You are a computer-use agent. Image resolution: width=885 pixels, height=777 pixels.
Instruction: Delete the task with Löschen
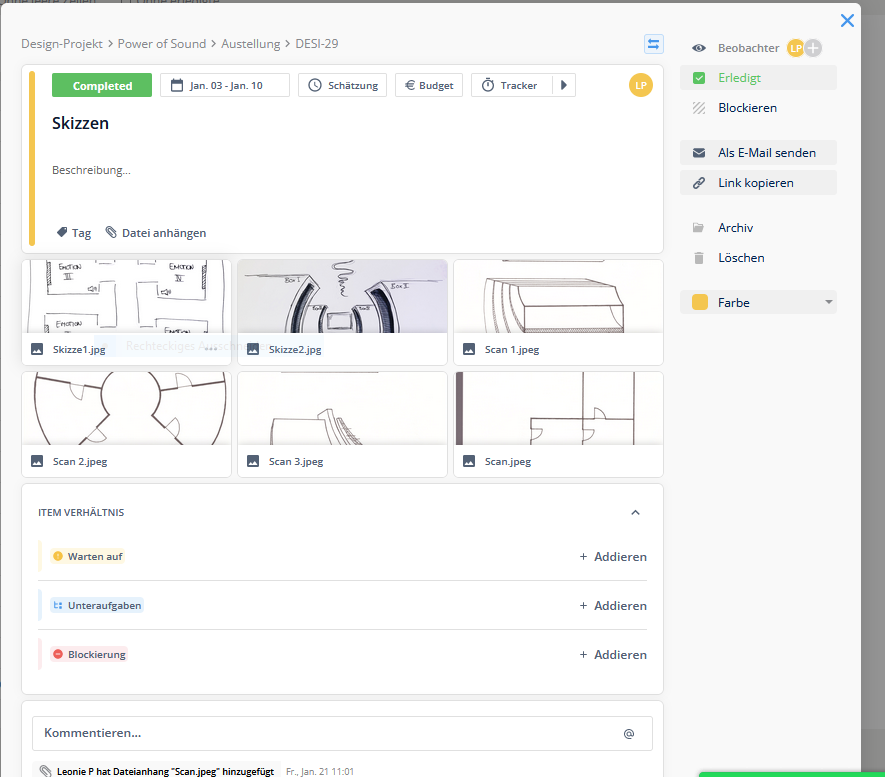740,258
